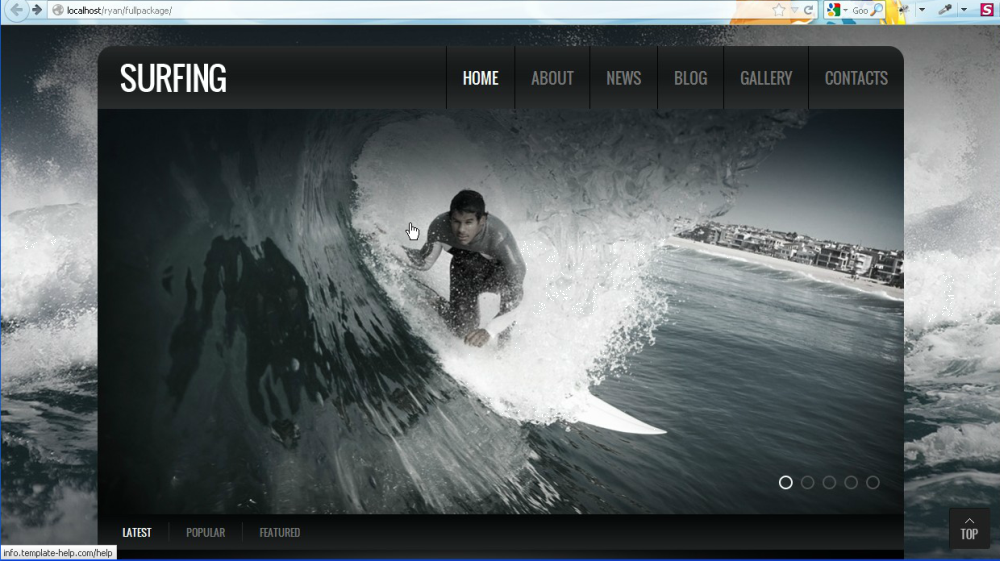The width and height of the screenshot is (1000, 561).
Task: Click the SURFING site logo
Action: pyautogui.click(x=173, y=78)
